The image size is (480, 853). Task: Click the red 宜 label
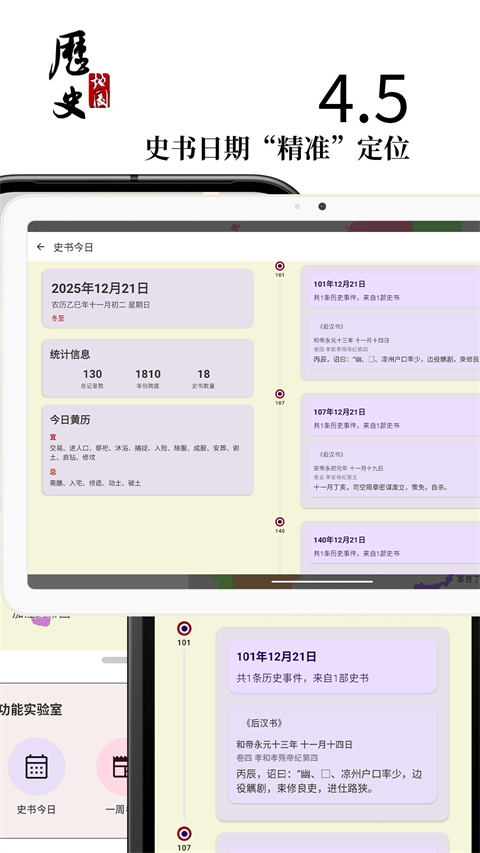coord(53,437)
